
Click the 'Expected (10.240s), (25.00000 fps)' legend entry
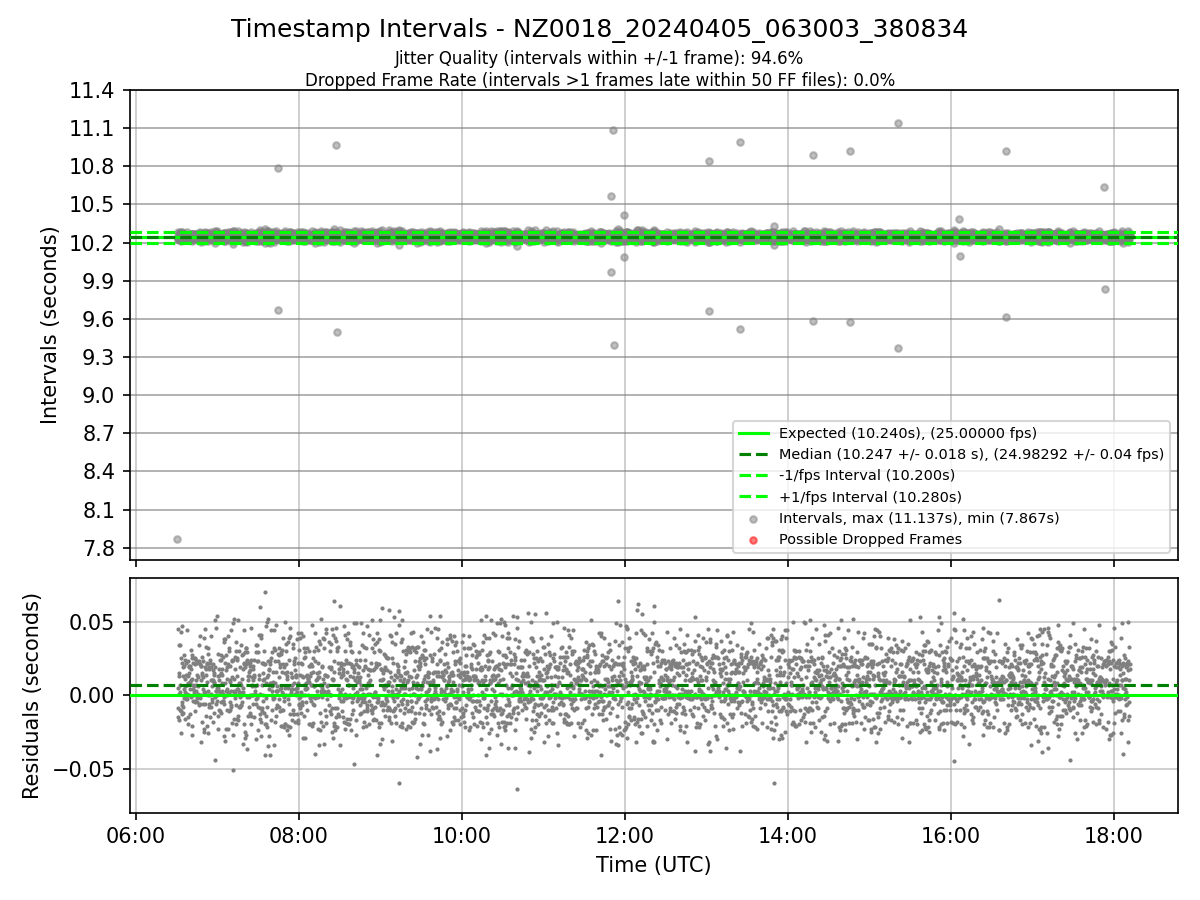907,433
